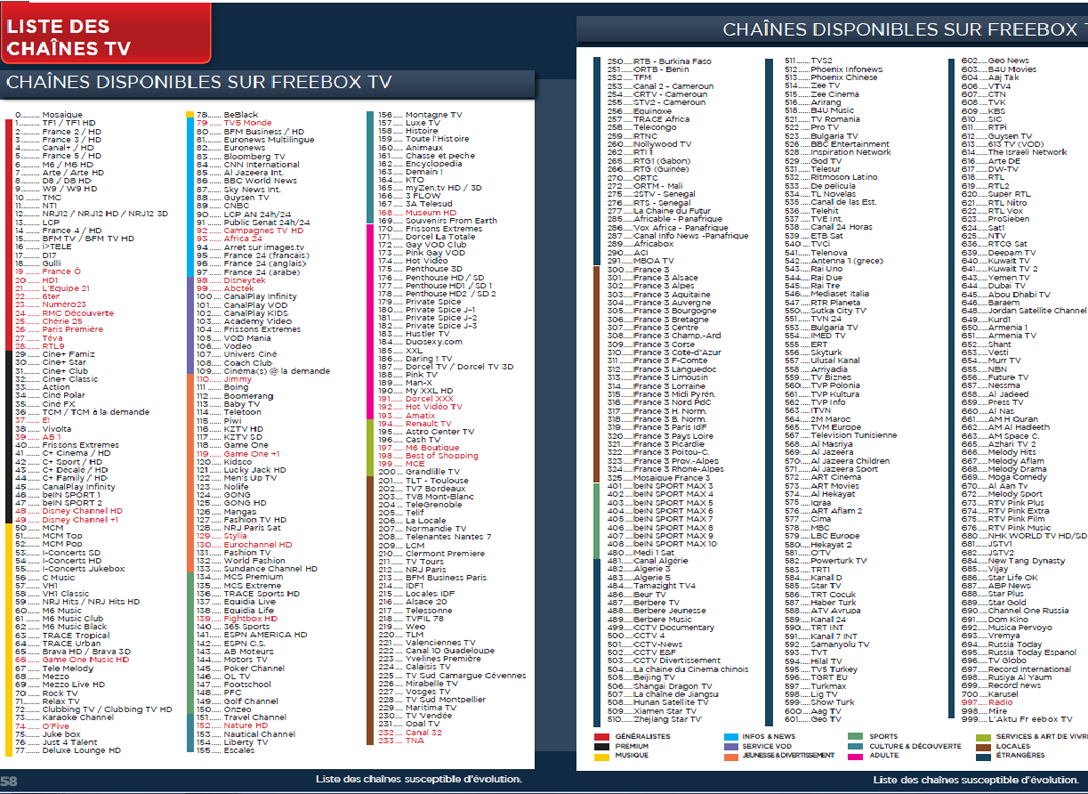
Task: Select channel 51 'MCM Top'
Action: pos(49,536)
